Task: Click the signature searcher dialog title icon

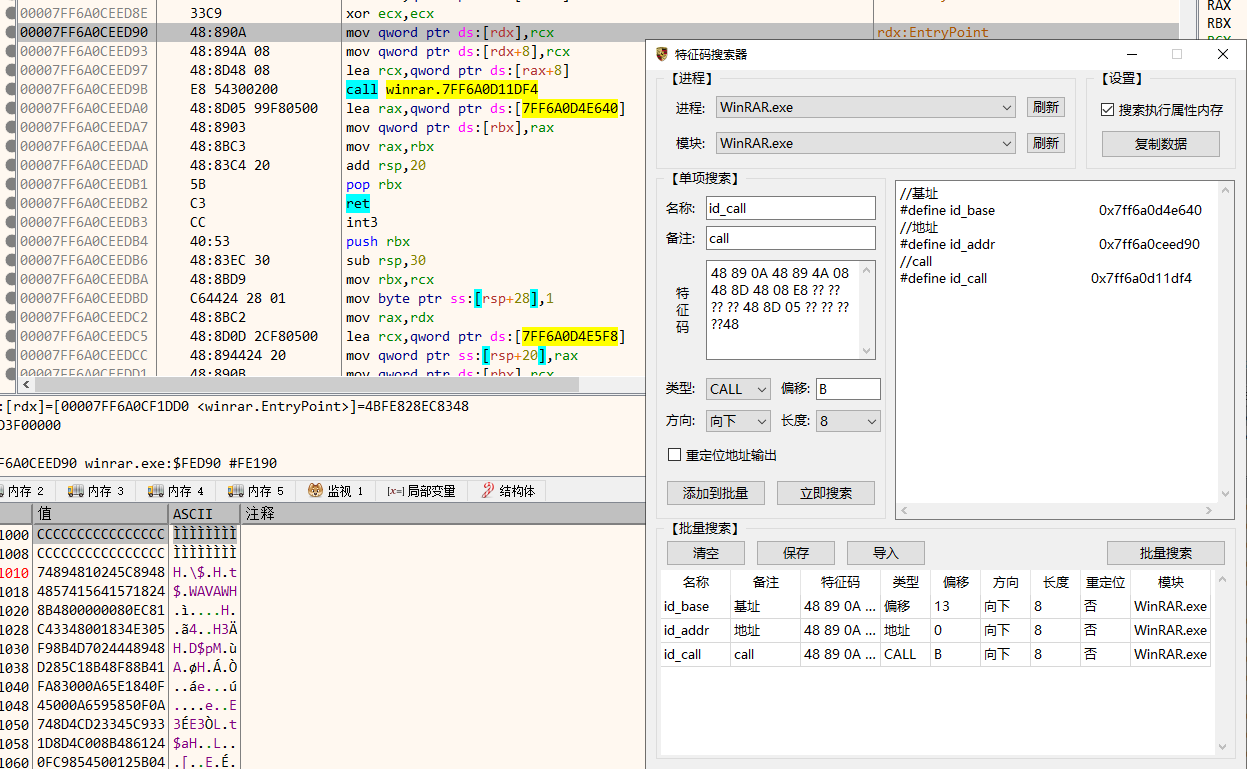Action: coord(662,54)
